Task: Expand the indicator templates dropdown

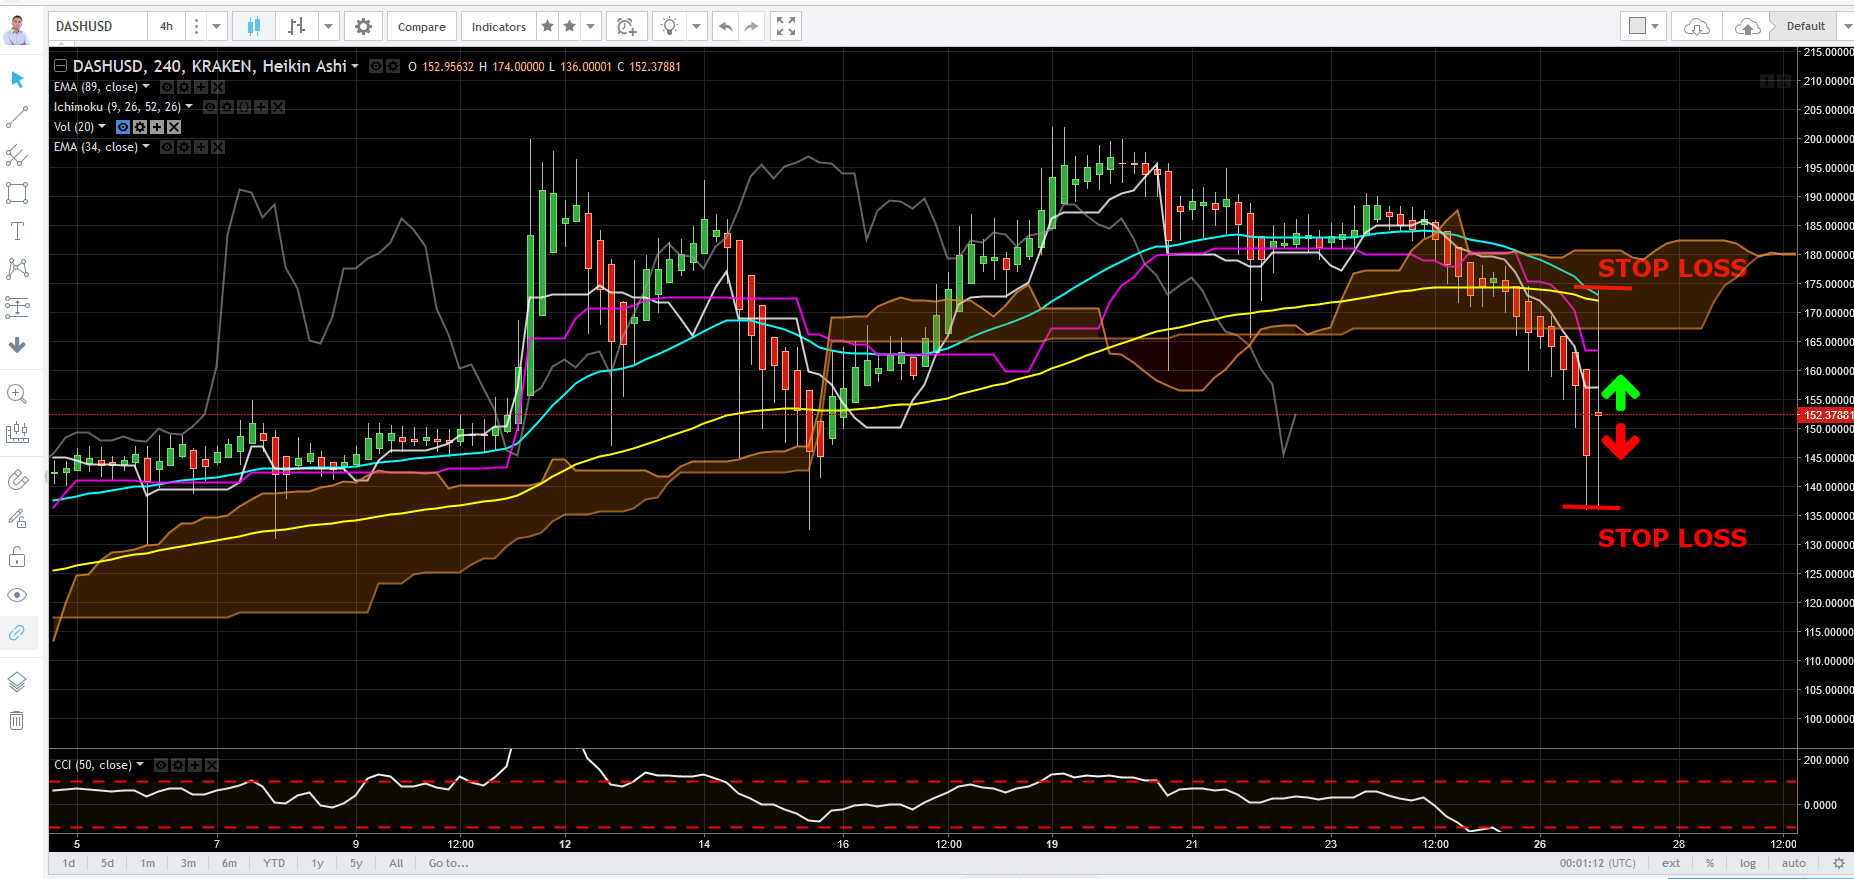Action: point(590,26)
